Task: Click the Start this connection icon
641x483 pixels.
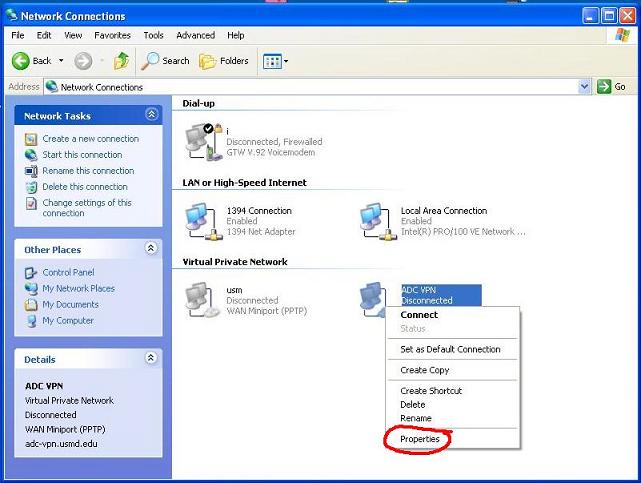Action: tap(31, 155)
